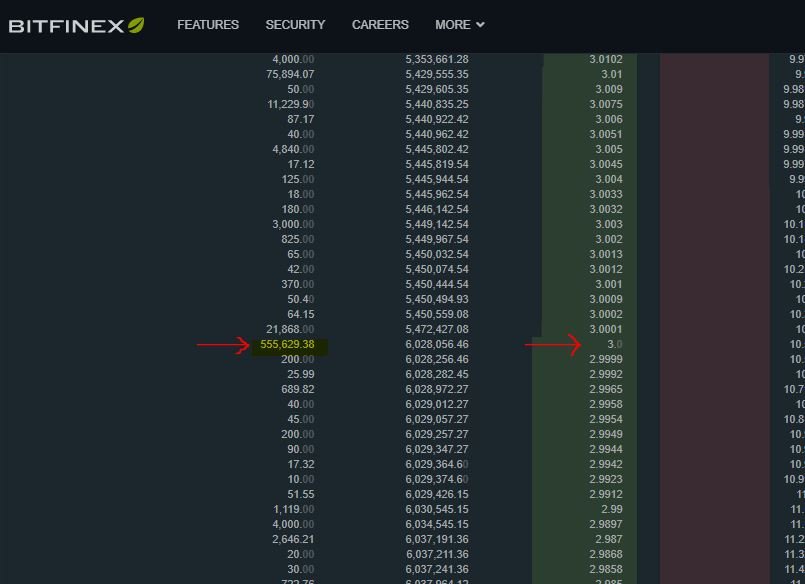Select the amount 11,229.90
The height and width of the screenshot is (584, 805).
291,104
